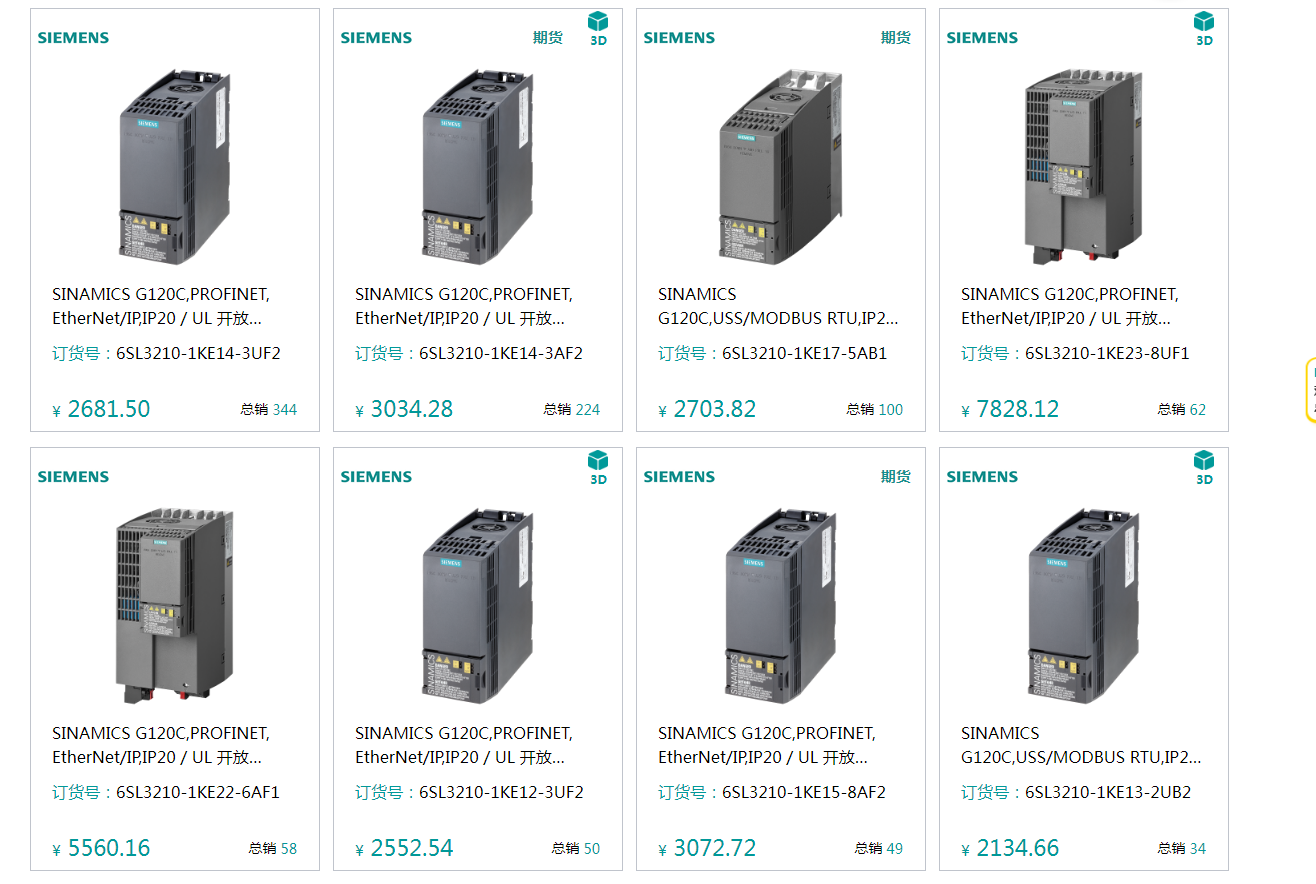Open USS/MODBUS RTU title priced 2134.66
This screenshot has height=884, width=1316.
tap(1081, 745)
